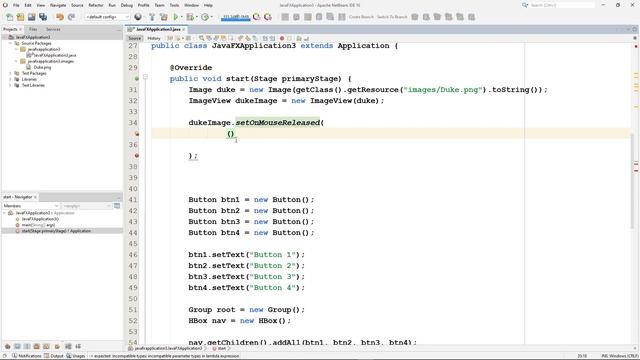Collapse the start method code fold
Image resolution: width=640 pixels, height=360 pixels.
coord(145,77)
